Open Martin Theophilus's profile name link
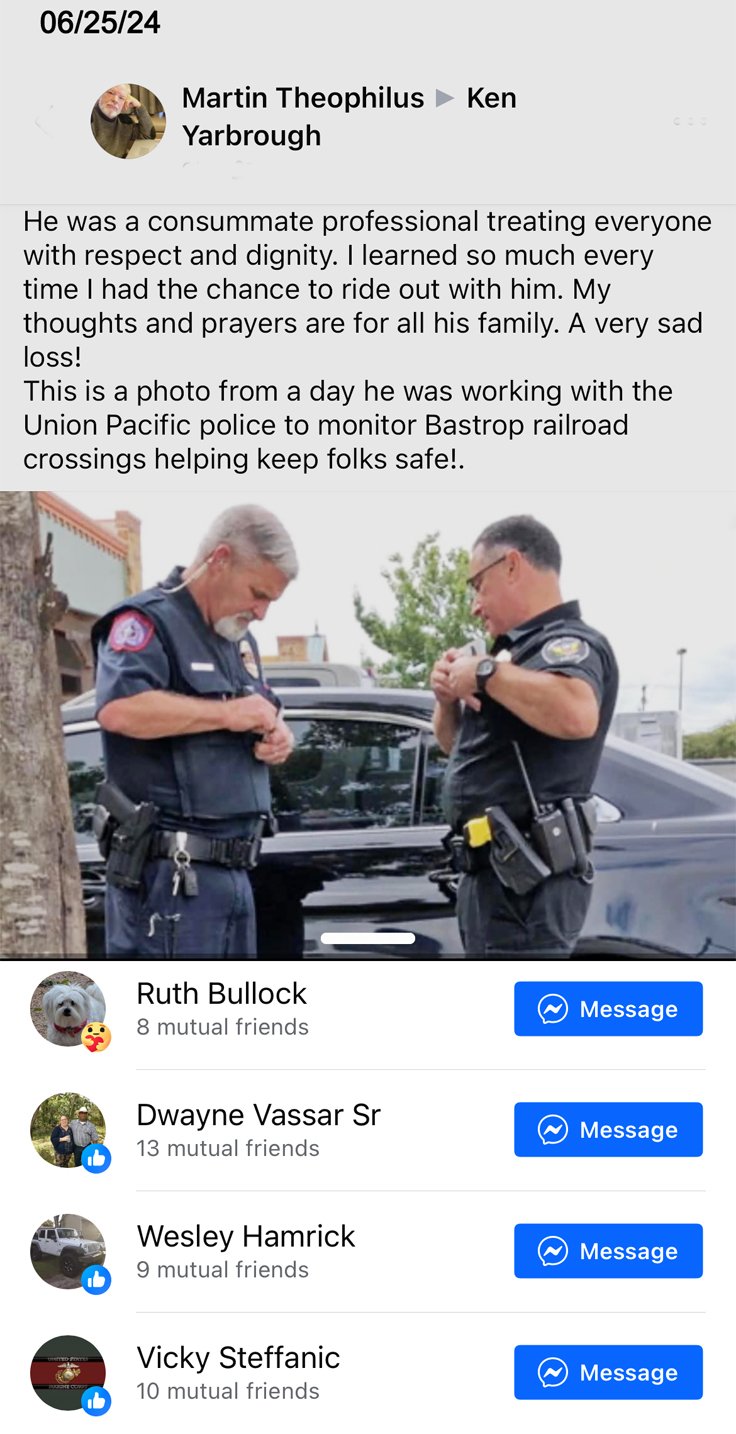This screenshot has width=736, height=1434. pos(303,98)
